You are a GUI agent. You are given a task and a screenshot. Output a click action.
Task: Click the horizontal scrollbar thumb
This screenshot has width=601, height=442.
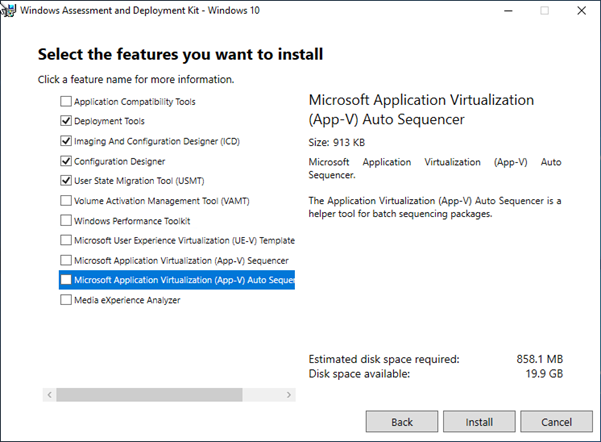(x=149, y=394)
